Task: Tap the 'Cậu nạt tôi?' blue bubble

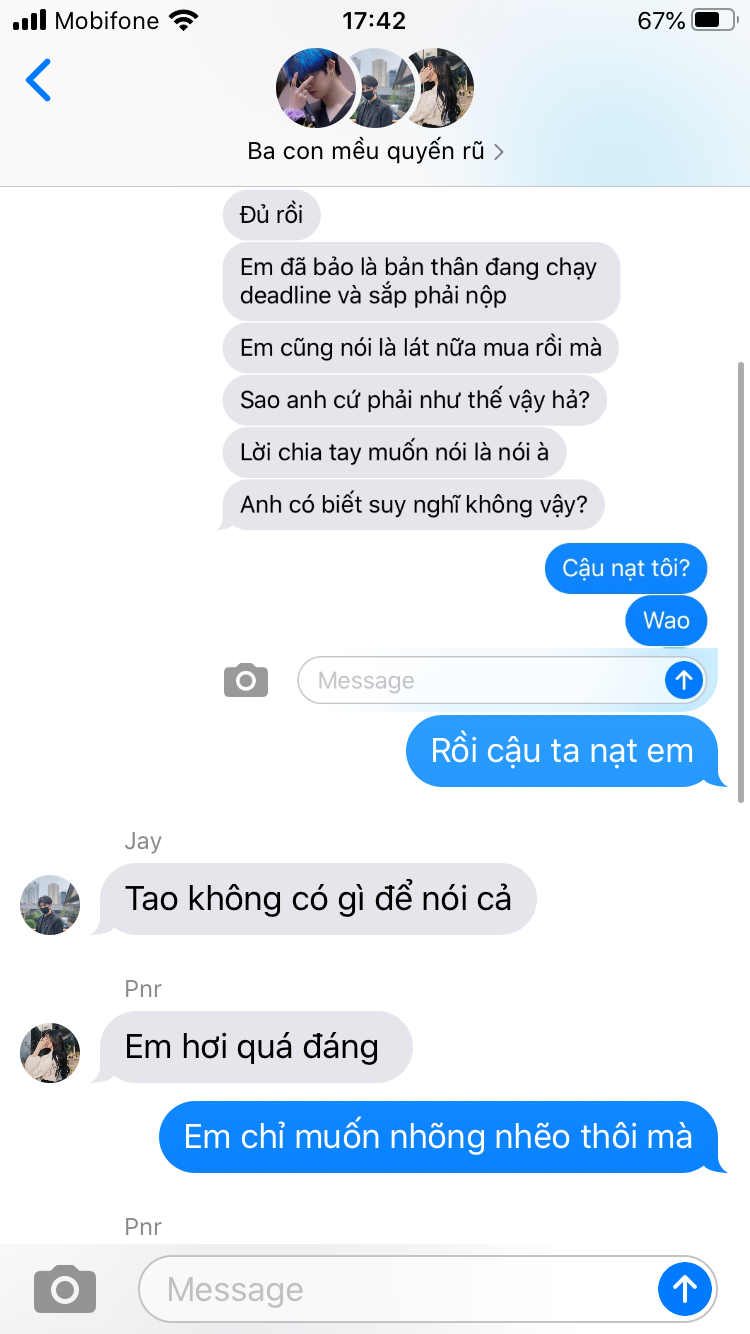Action: (626, 569)
